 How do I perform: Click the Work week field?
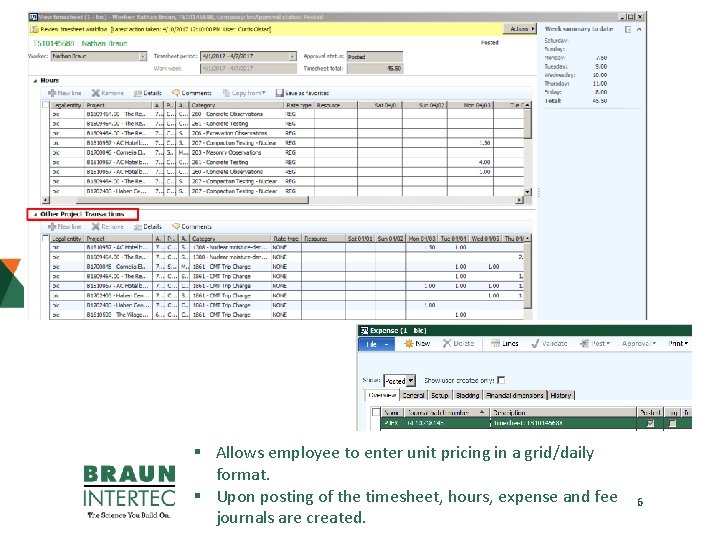248,68
